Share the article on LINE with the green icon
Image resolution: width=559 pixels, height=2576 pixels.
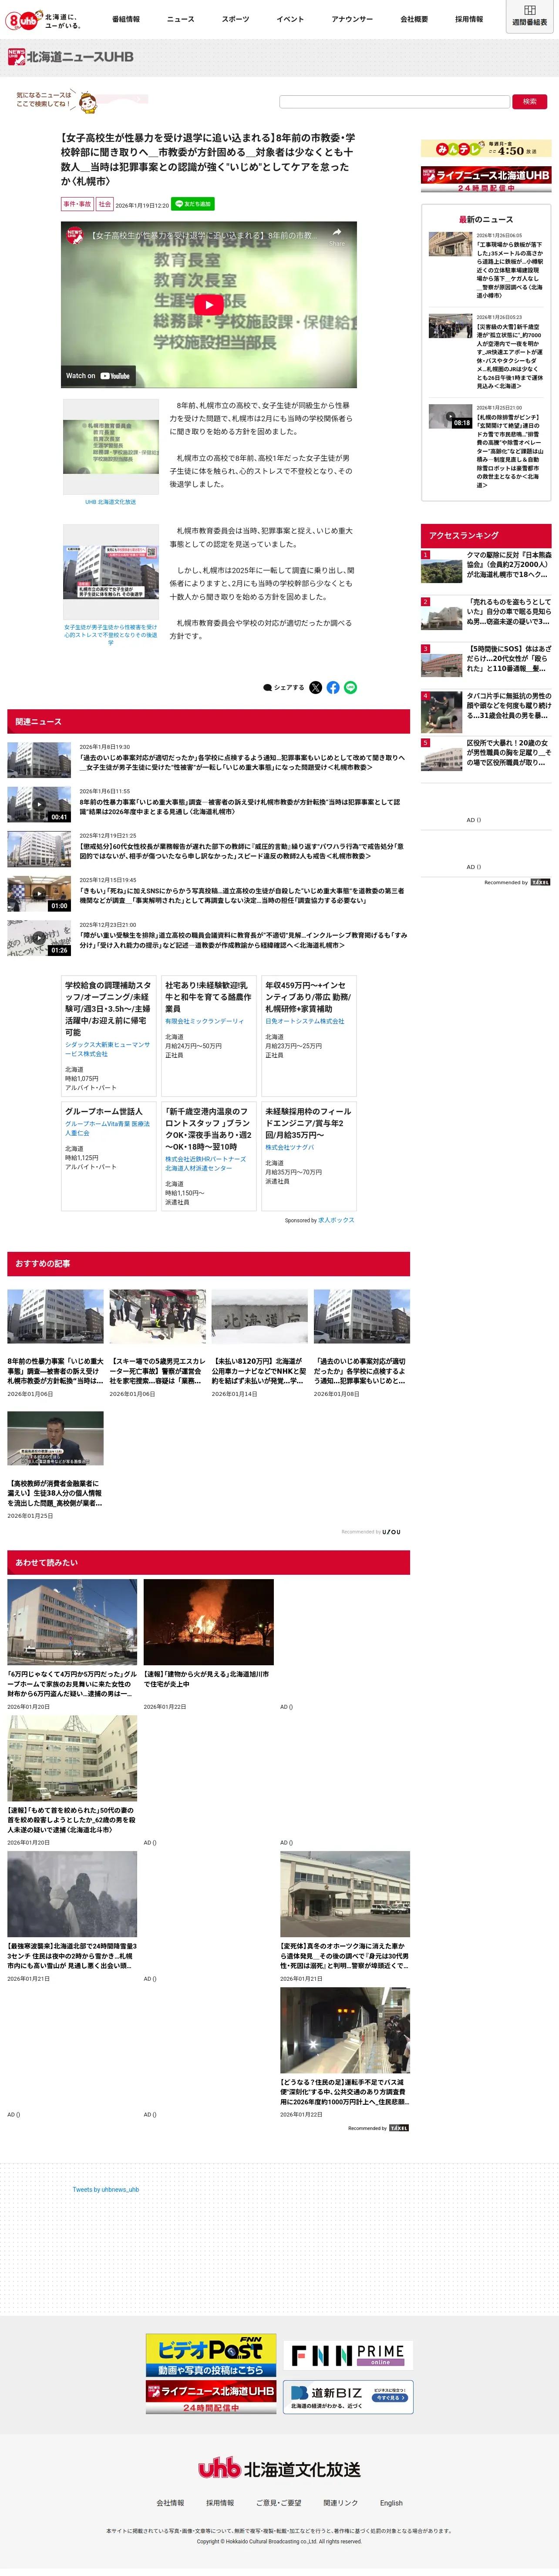tap(350, 687)
